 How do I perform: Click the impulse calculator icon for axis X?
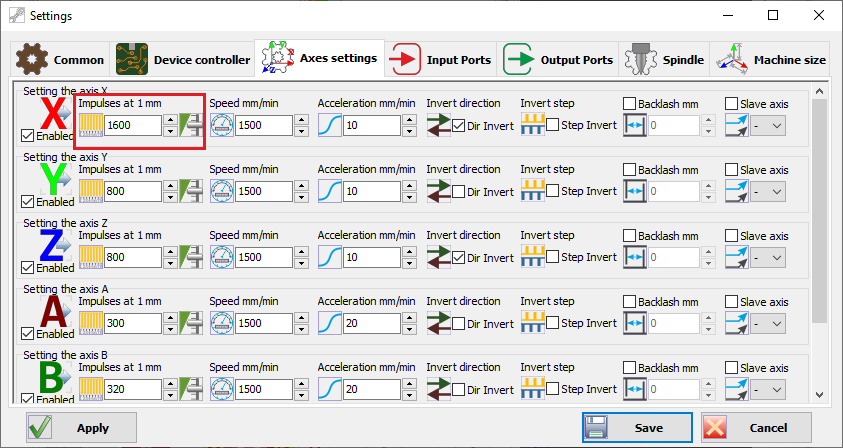[x=190, y=125]
